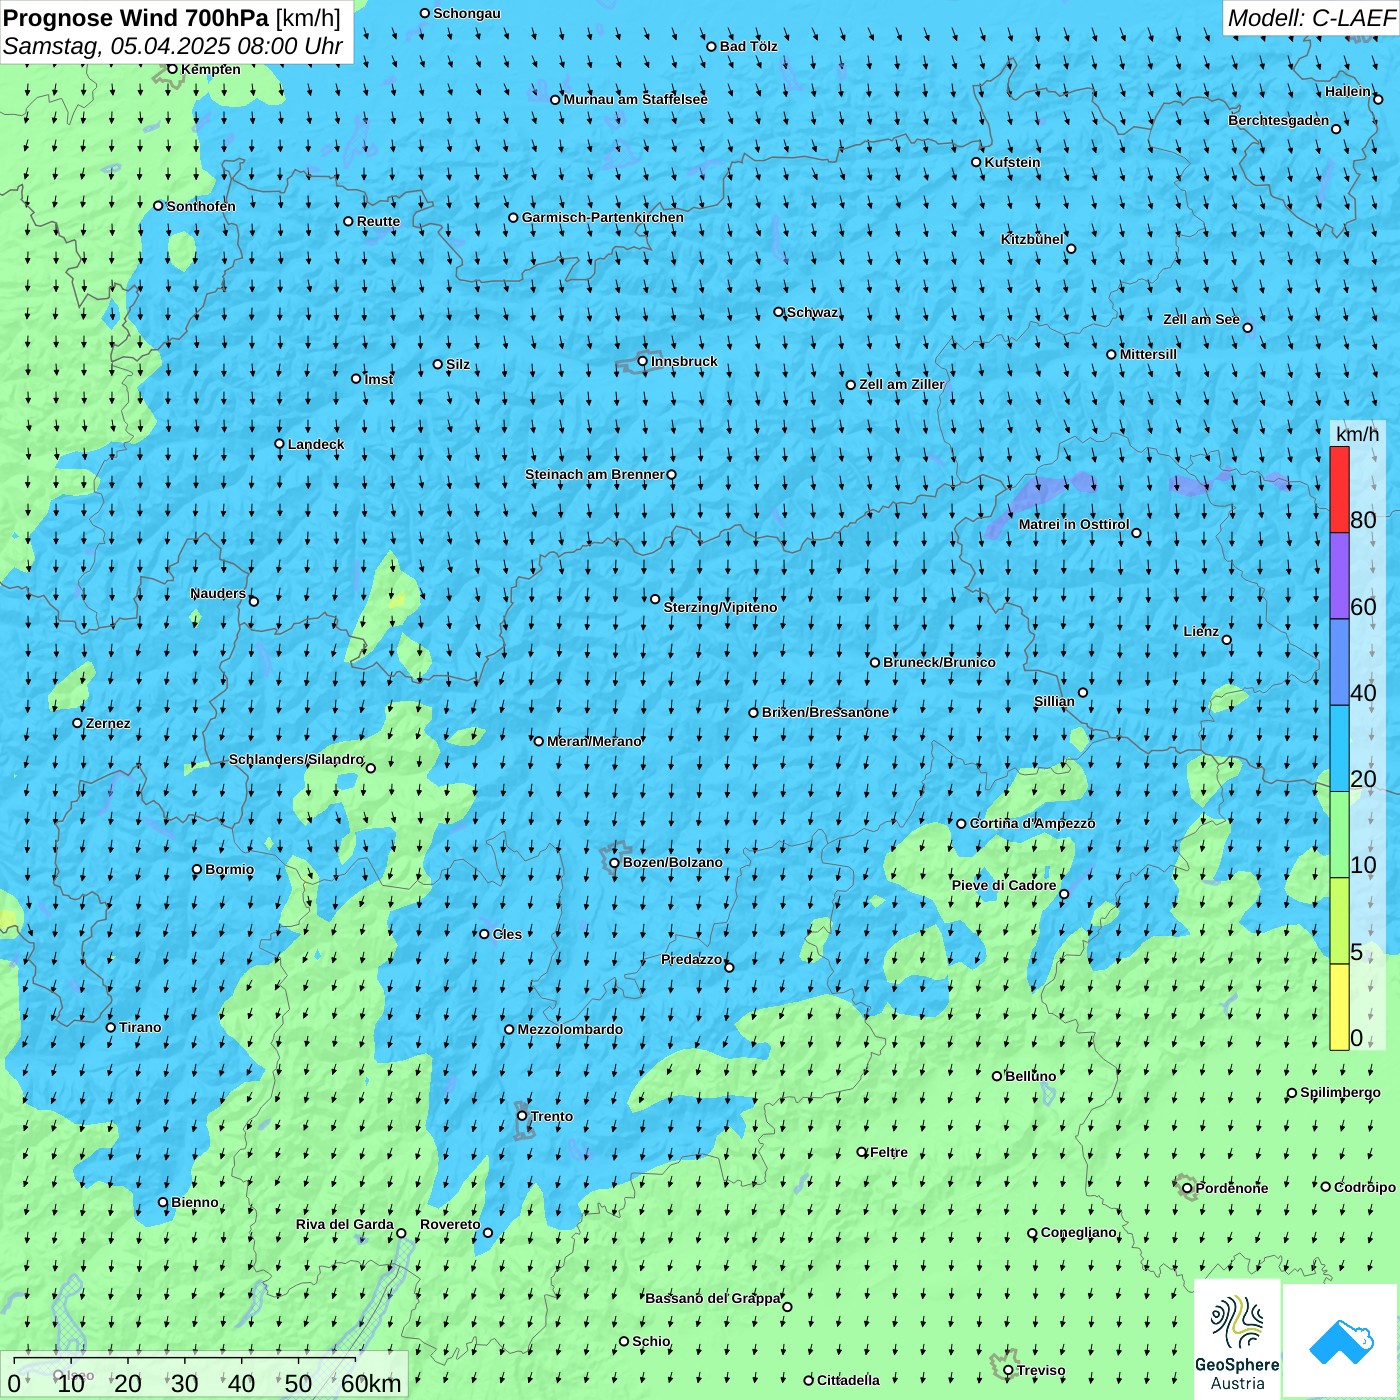Click the 'Treviso' label
This screenshot has width=1400, height=1400.
click(x=1041, y=1370)
